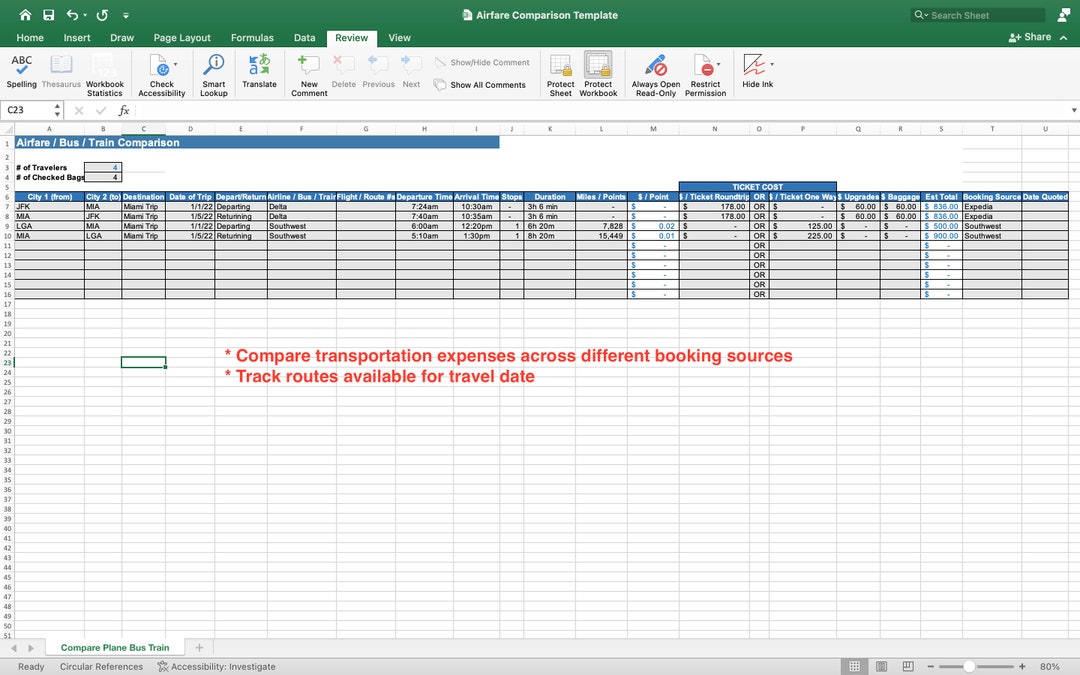
Task: Open Workbook Statistics
Action: point(104,70)
